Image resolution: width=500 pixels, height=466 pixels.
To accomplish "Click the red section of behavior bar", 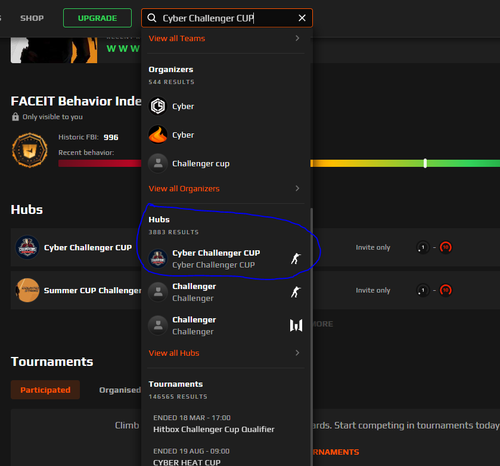I will tap(99, 163).
